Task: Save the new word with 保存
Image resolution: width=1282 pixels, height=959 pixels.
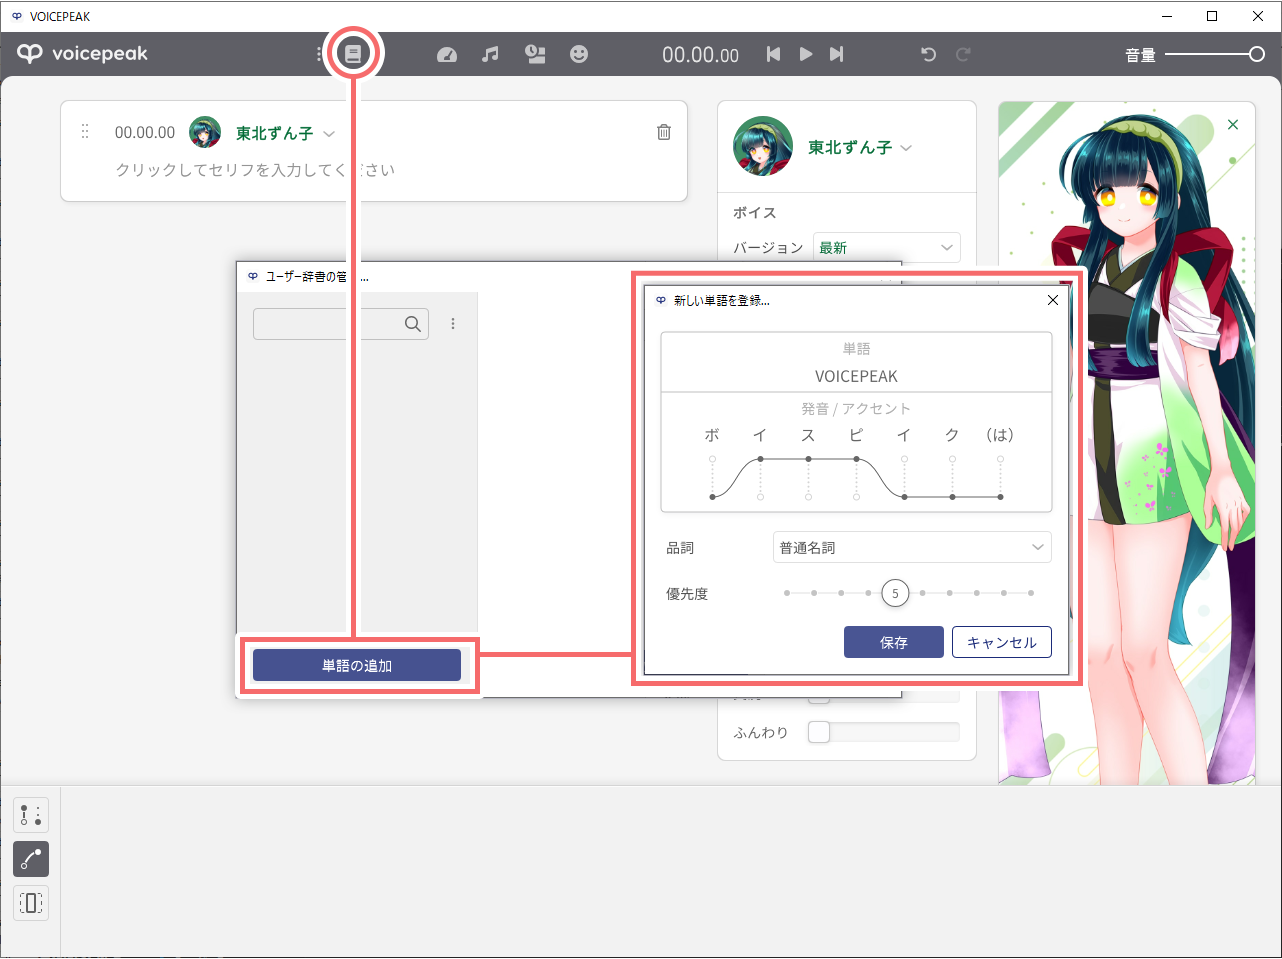Action: point(894,642)
